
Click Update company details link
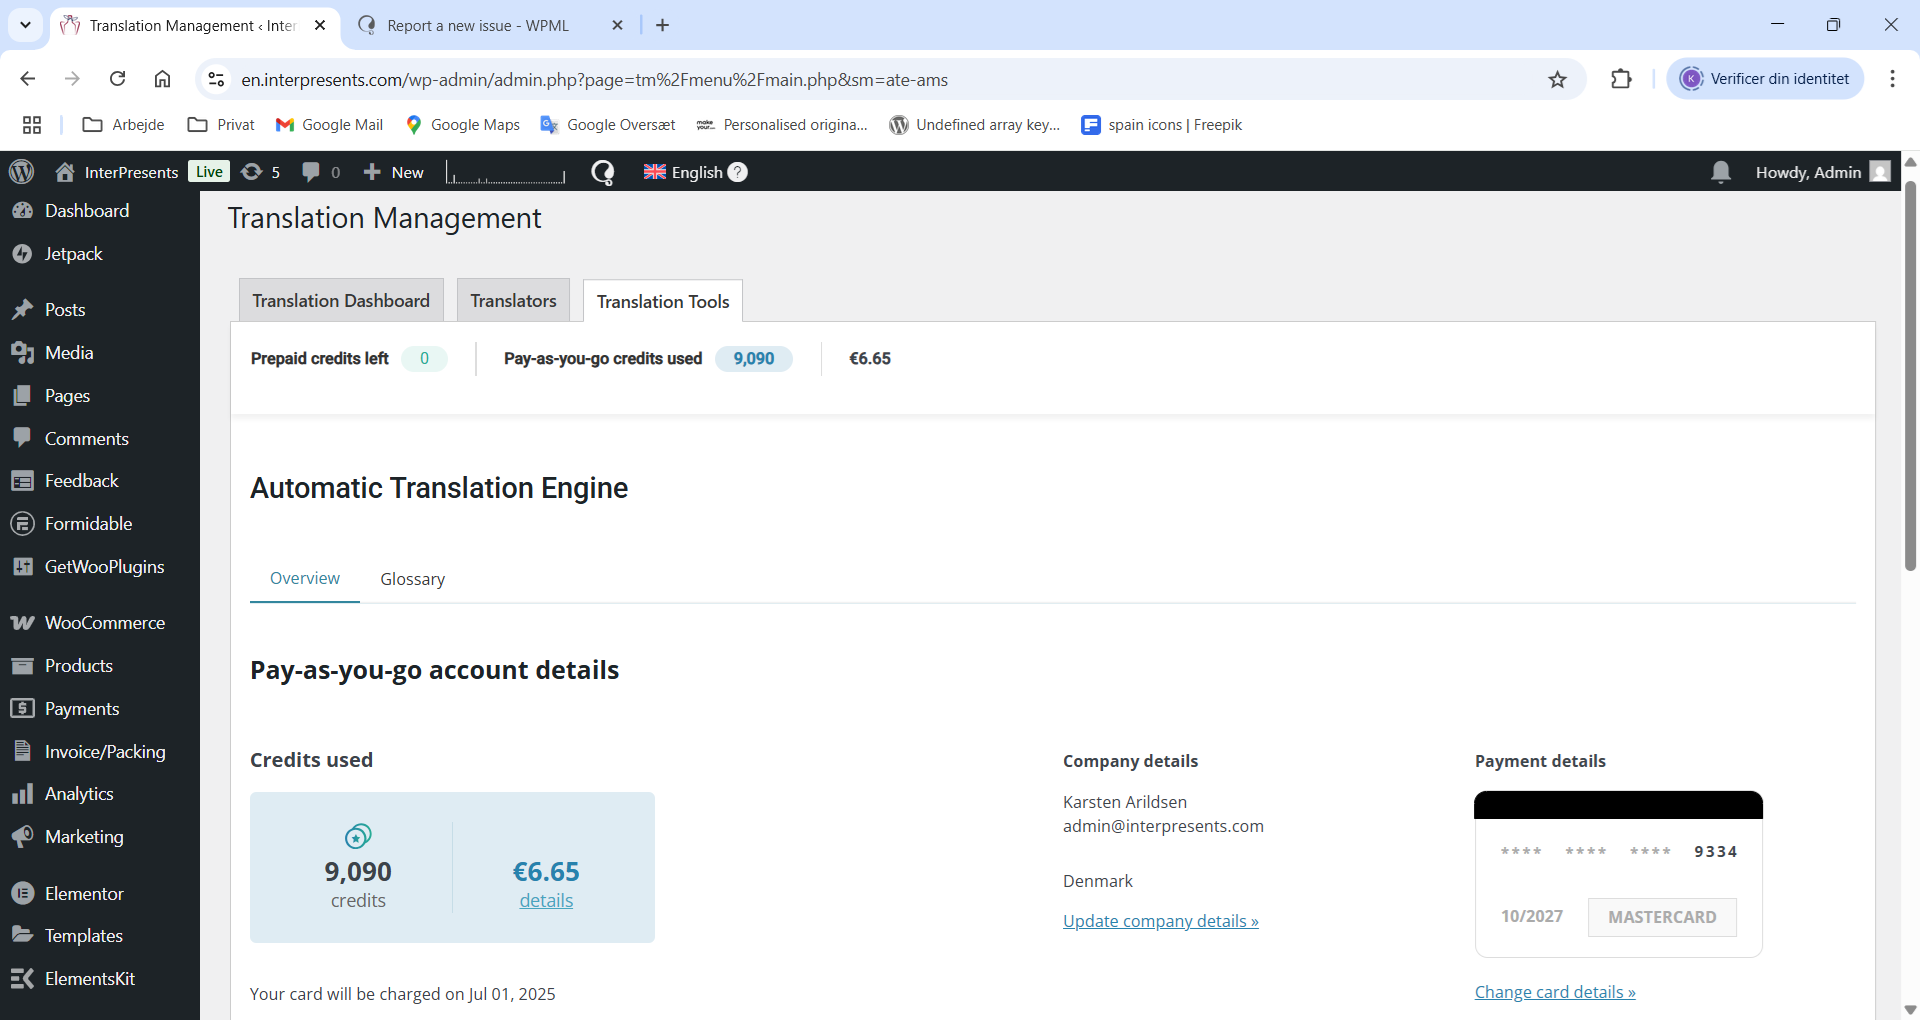[x=1160, y=921]
